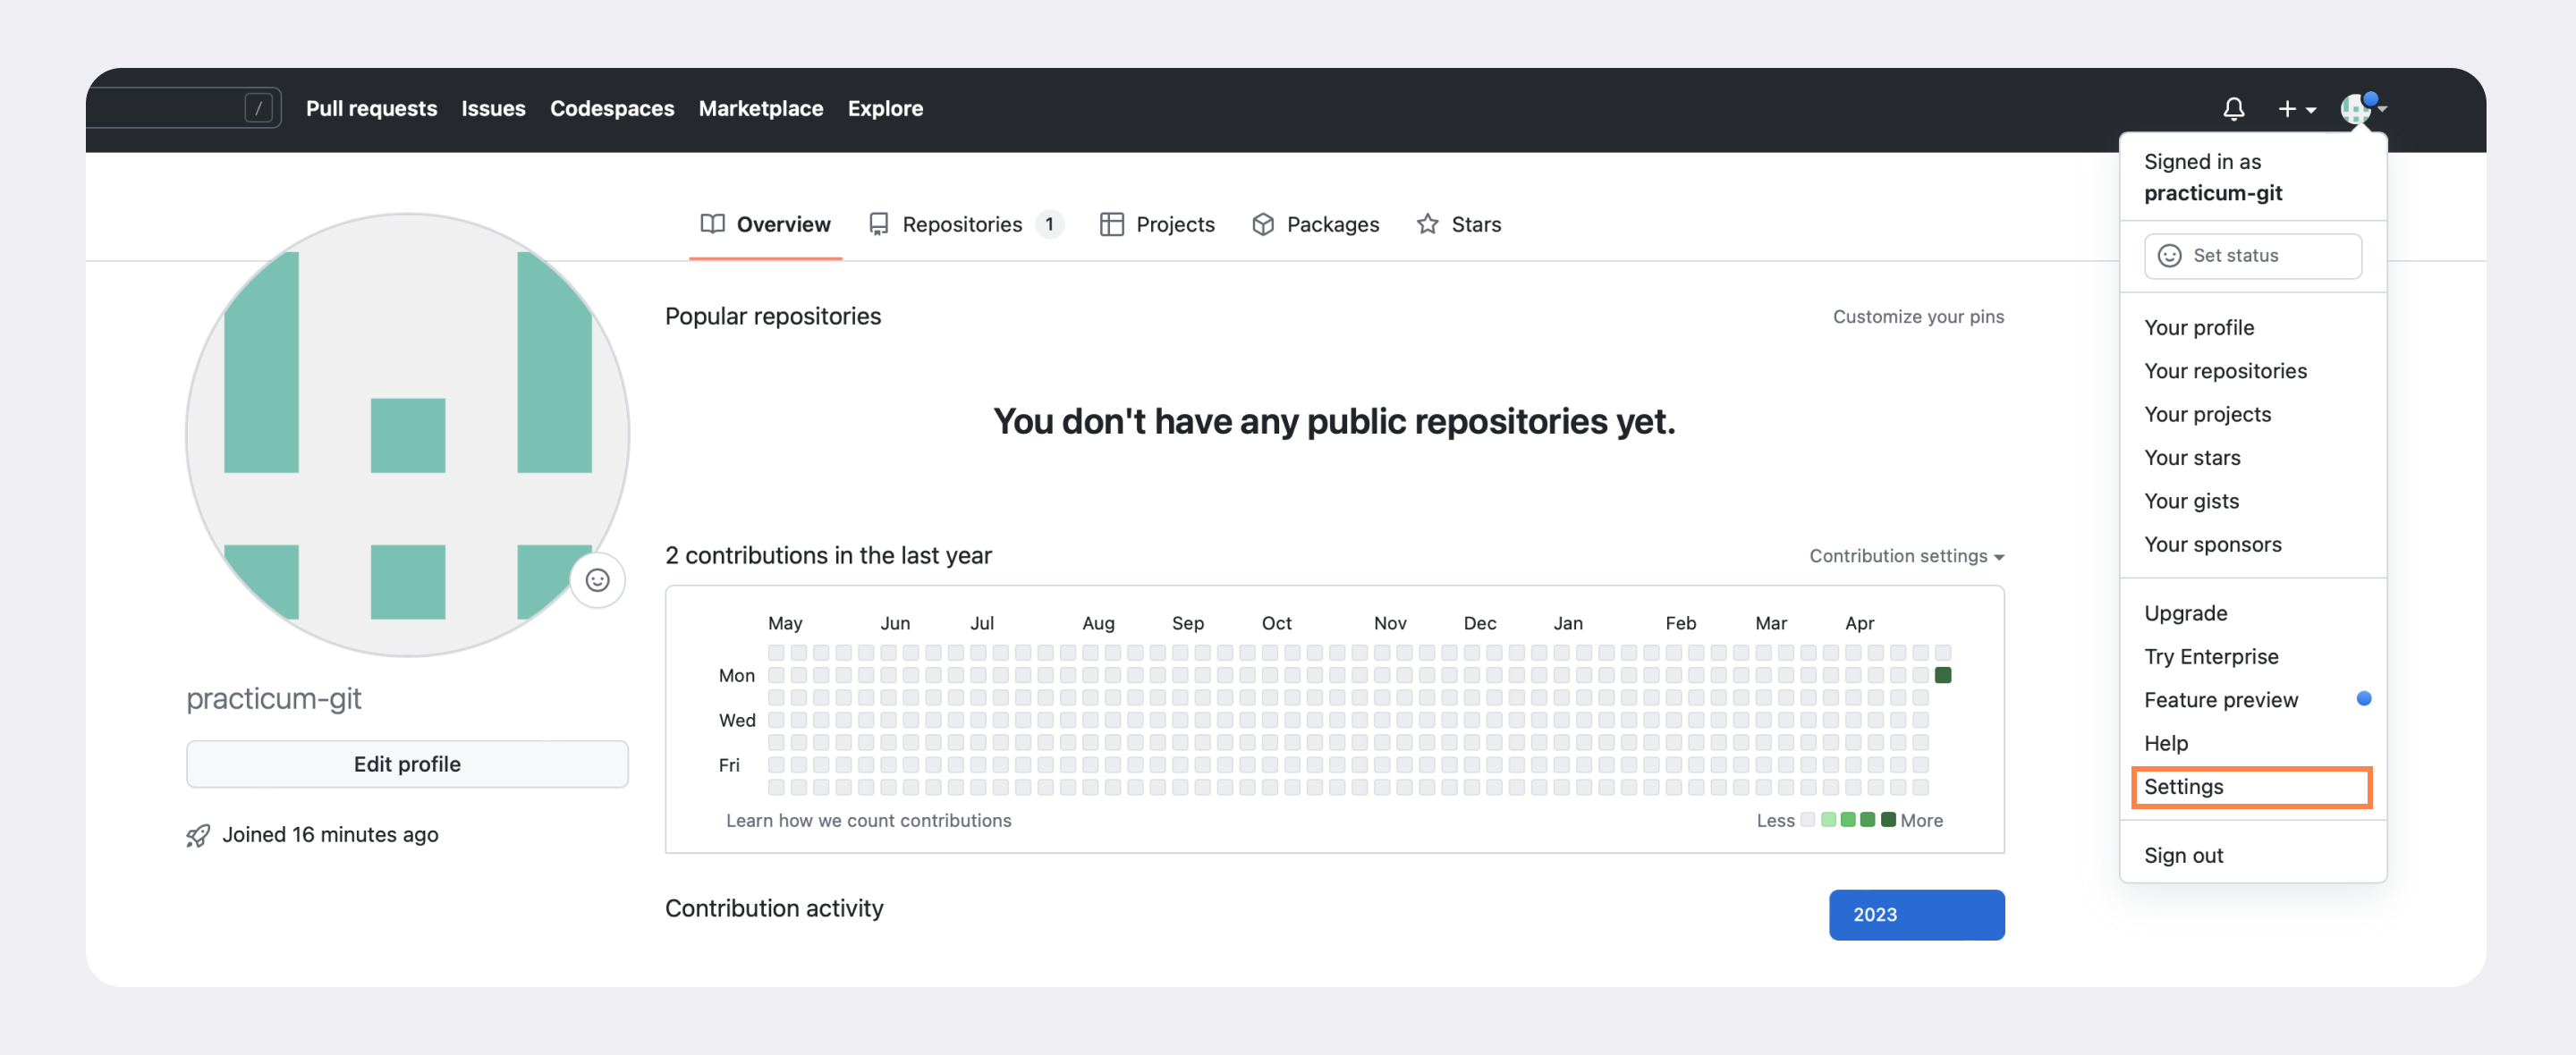Open Settings in the user menu
Viewport: 2576px width, 1055px height.
click(2252, 787)
